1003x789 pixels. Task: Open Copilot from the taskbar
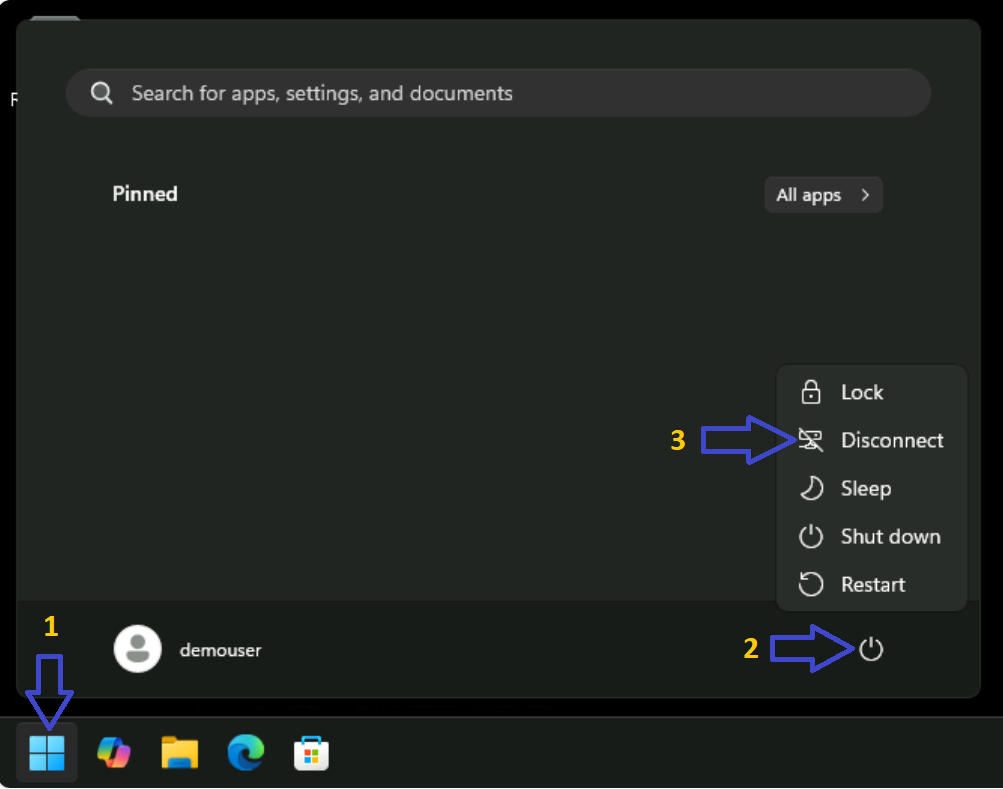coord(113,753)
